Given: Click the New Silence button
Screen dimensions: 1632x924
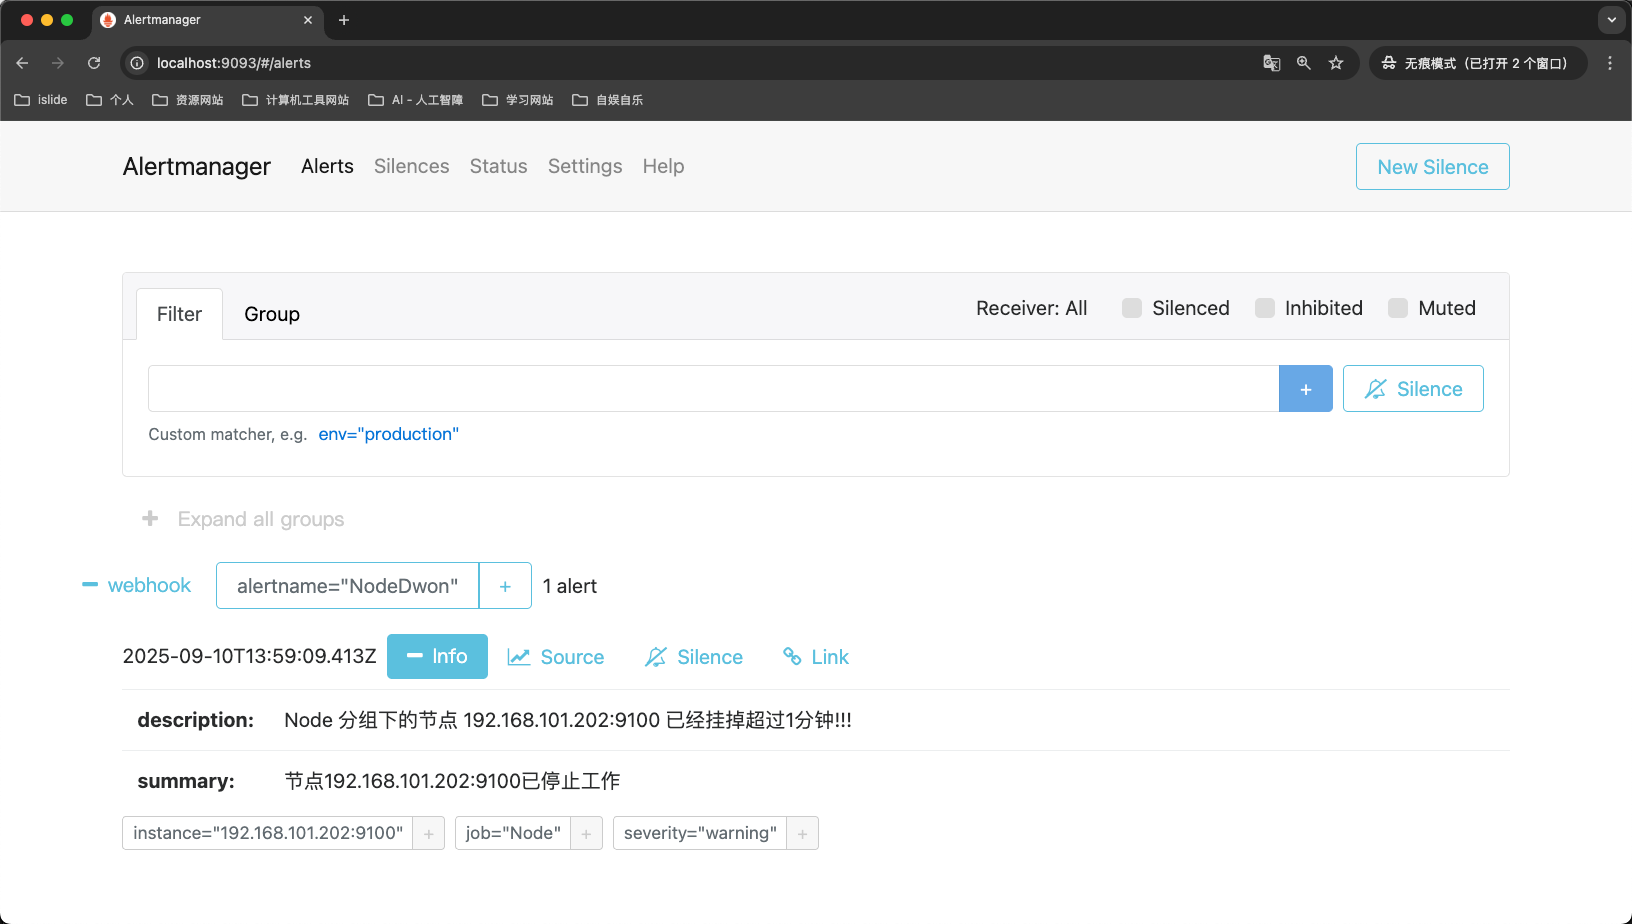Looking at the screenshot, I should 1432,166.
